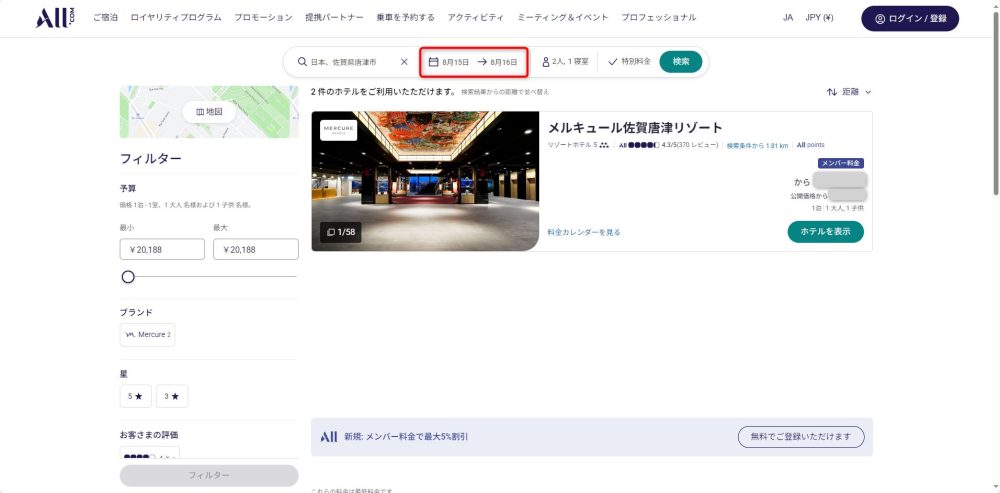Edit the destination field 日本、佐賀県唐津市
Viewport: 1000px width, 493px height.
click(343, 62)
